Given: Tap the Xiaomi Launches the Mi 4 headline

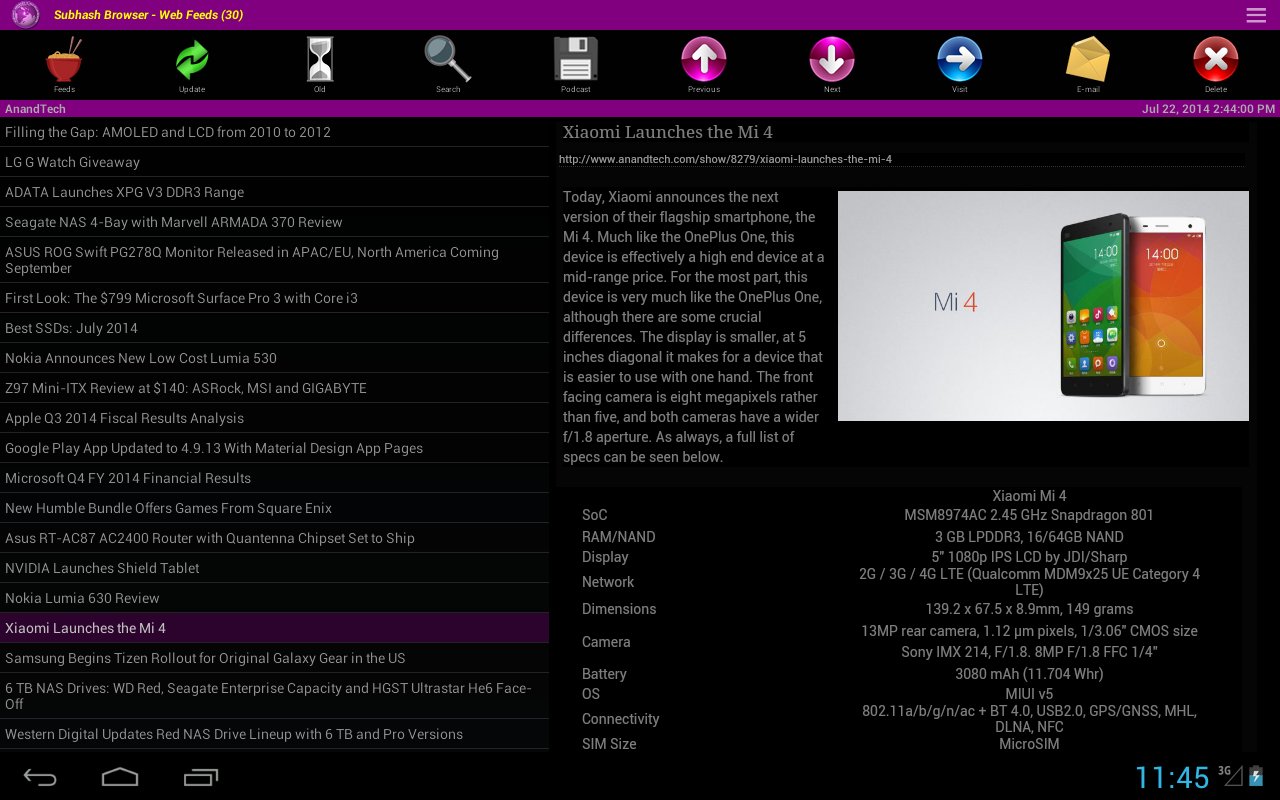Looking at the screenshot, I should 667,132.
